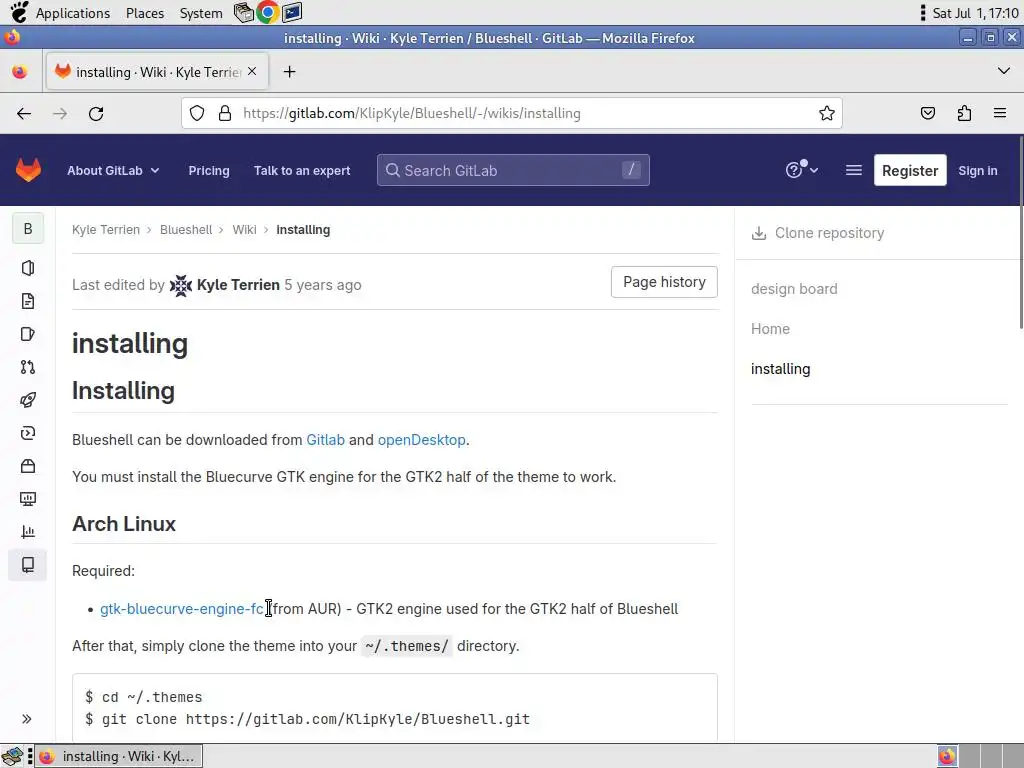The height and width of the screenshot is (768, 1024).
Task: Click show desktop icon in bottom panel
Action: 12,757
